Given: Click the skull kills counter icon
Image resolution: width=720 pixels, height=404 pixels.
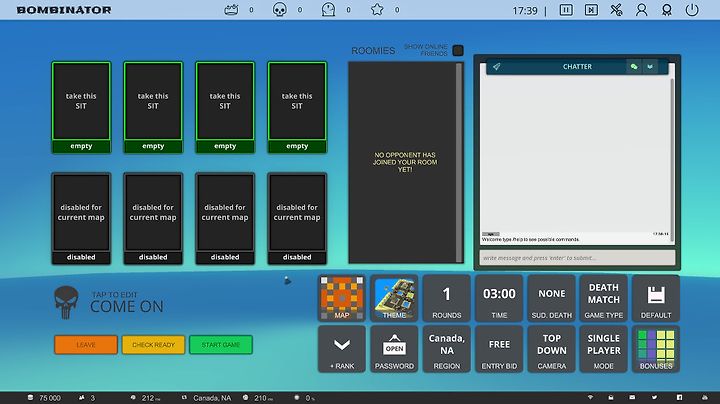Looking at the screenshot, I should point(280,10).
